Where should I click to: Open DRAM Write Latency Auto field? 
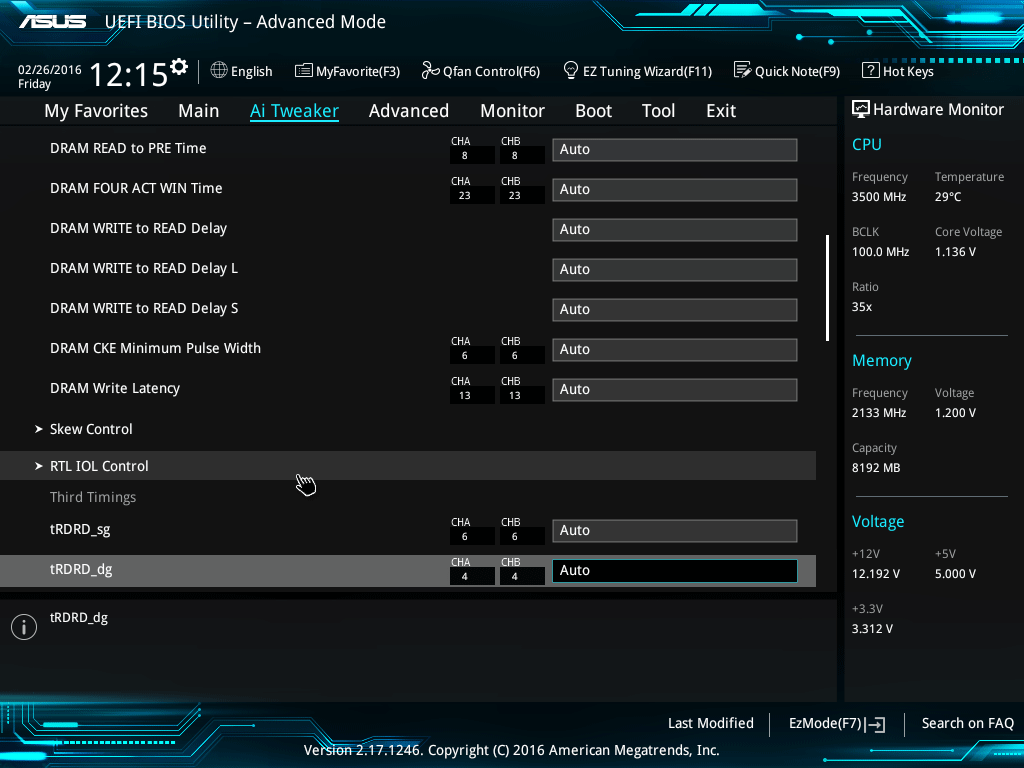[x=674, y=390]
